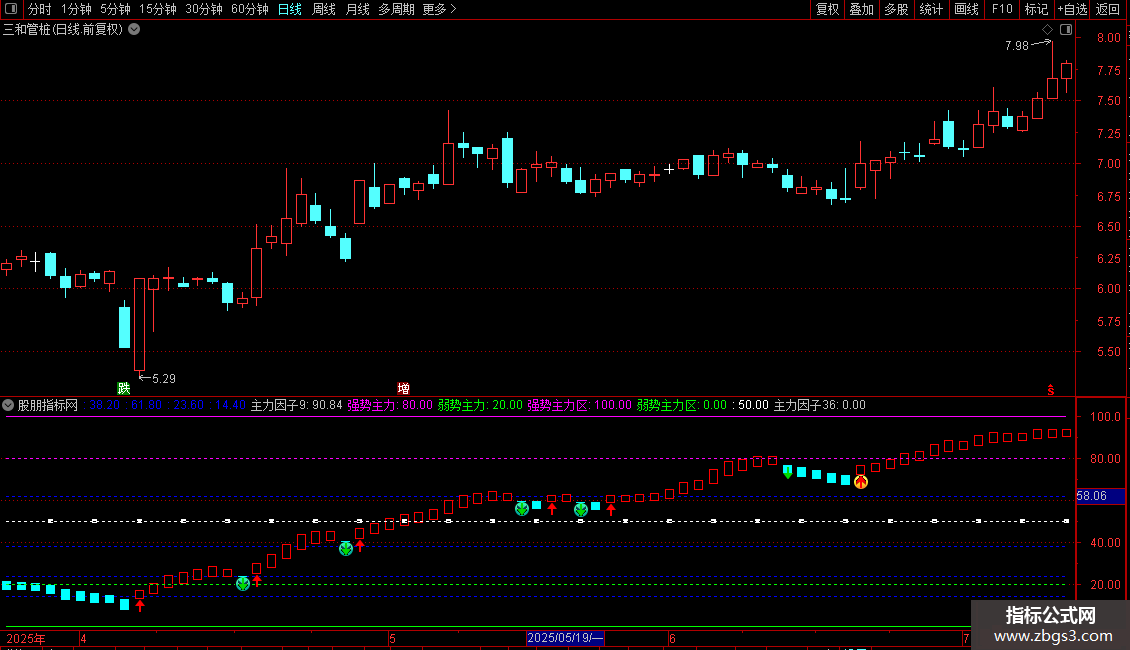The height and width of the screenshot is (650, 1130).
Task: Click the F10 company info button
Action: click(1002, 9)
